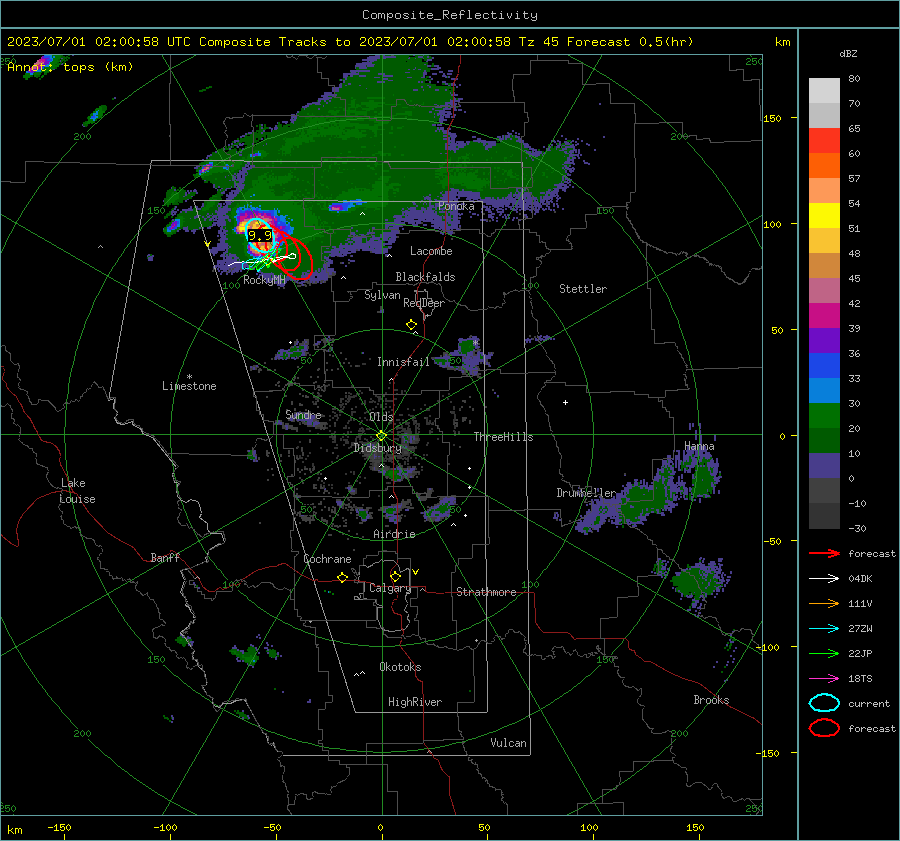Viewport: 900px width, 841px height.
Task: Click the Hanna city label
Action: pyautogui.click(x=699, y=446)
